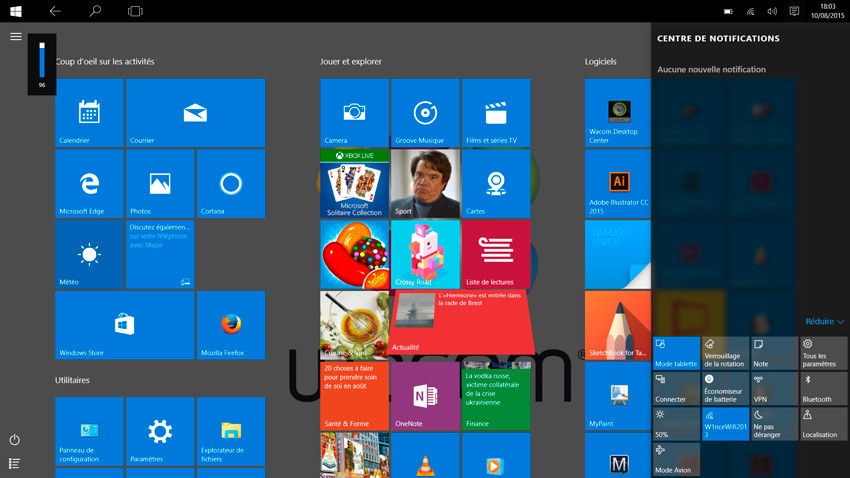Toggle Mode Avion quick action
The width and height of the screenshot is (850, 478).
pos(677,460)
